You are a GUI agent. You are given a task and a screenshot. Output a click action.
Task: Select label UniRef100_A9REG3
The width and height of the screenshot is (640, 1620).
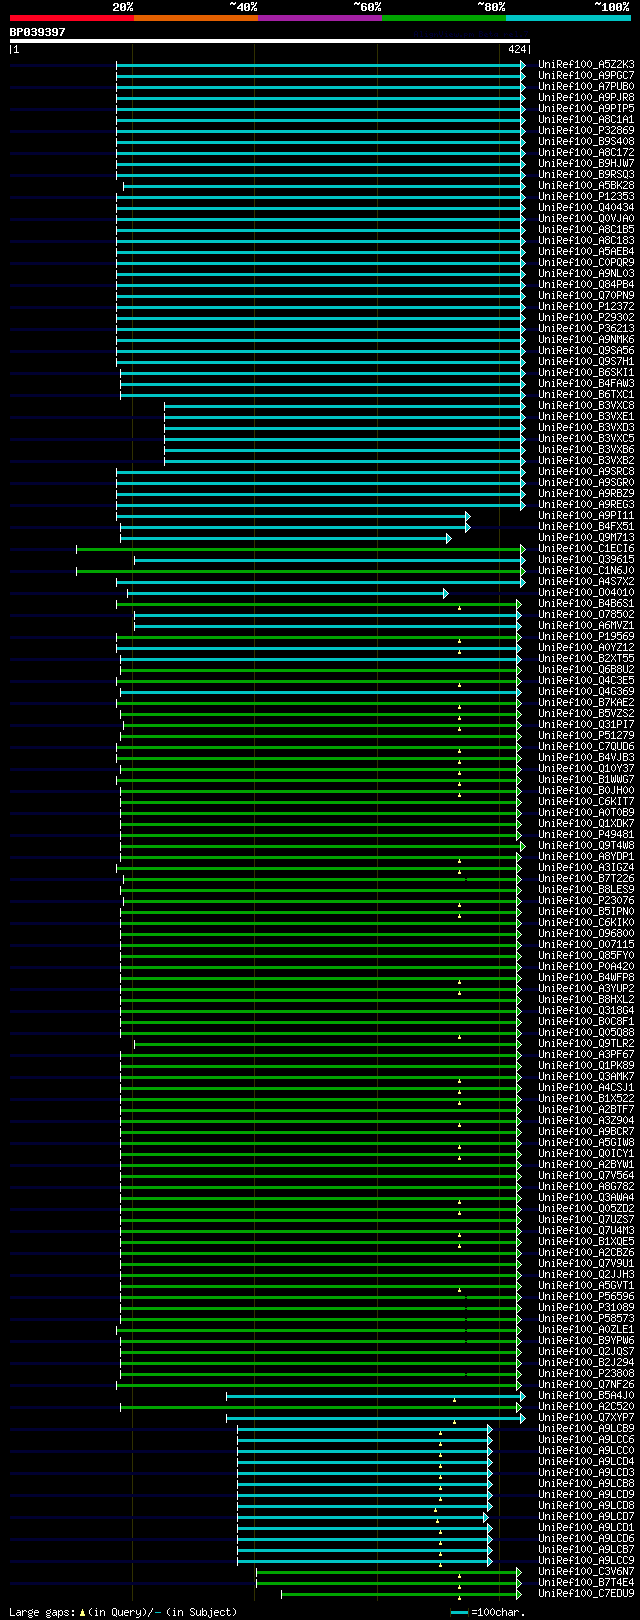click(x=586, y=505)
